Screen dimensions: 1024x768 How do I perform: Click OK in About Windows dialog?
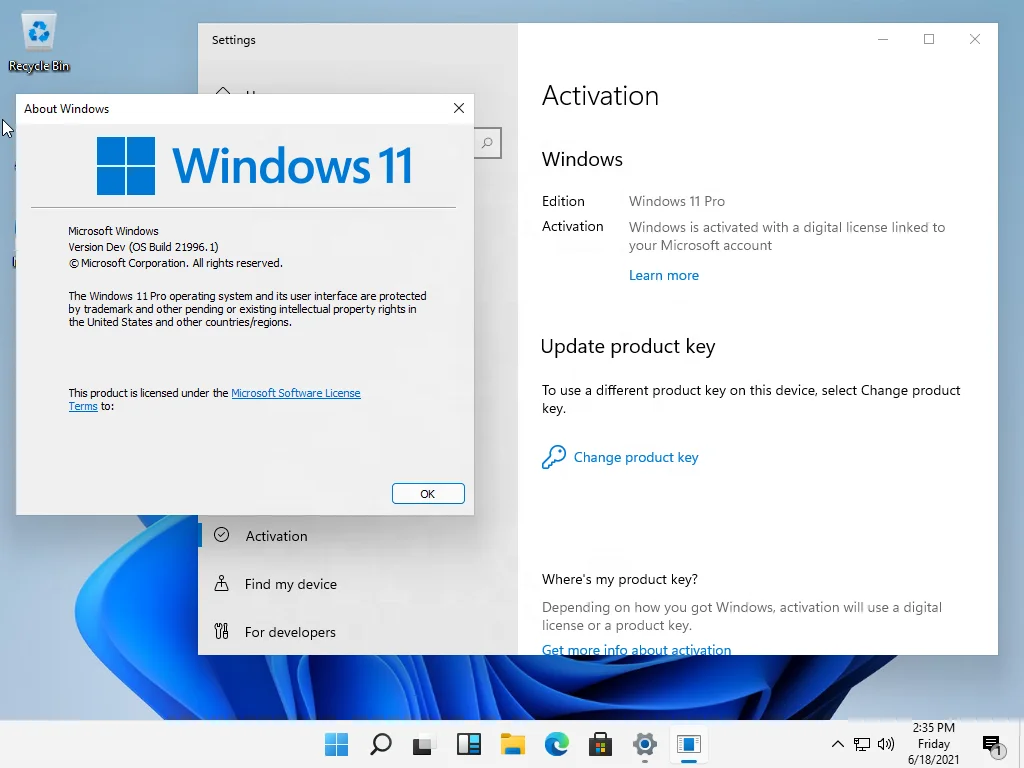click(428, 494)
